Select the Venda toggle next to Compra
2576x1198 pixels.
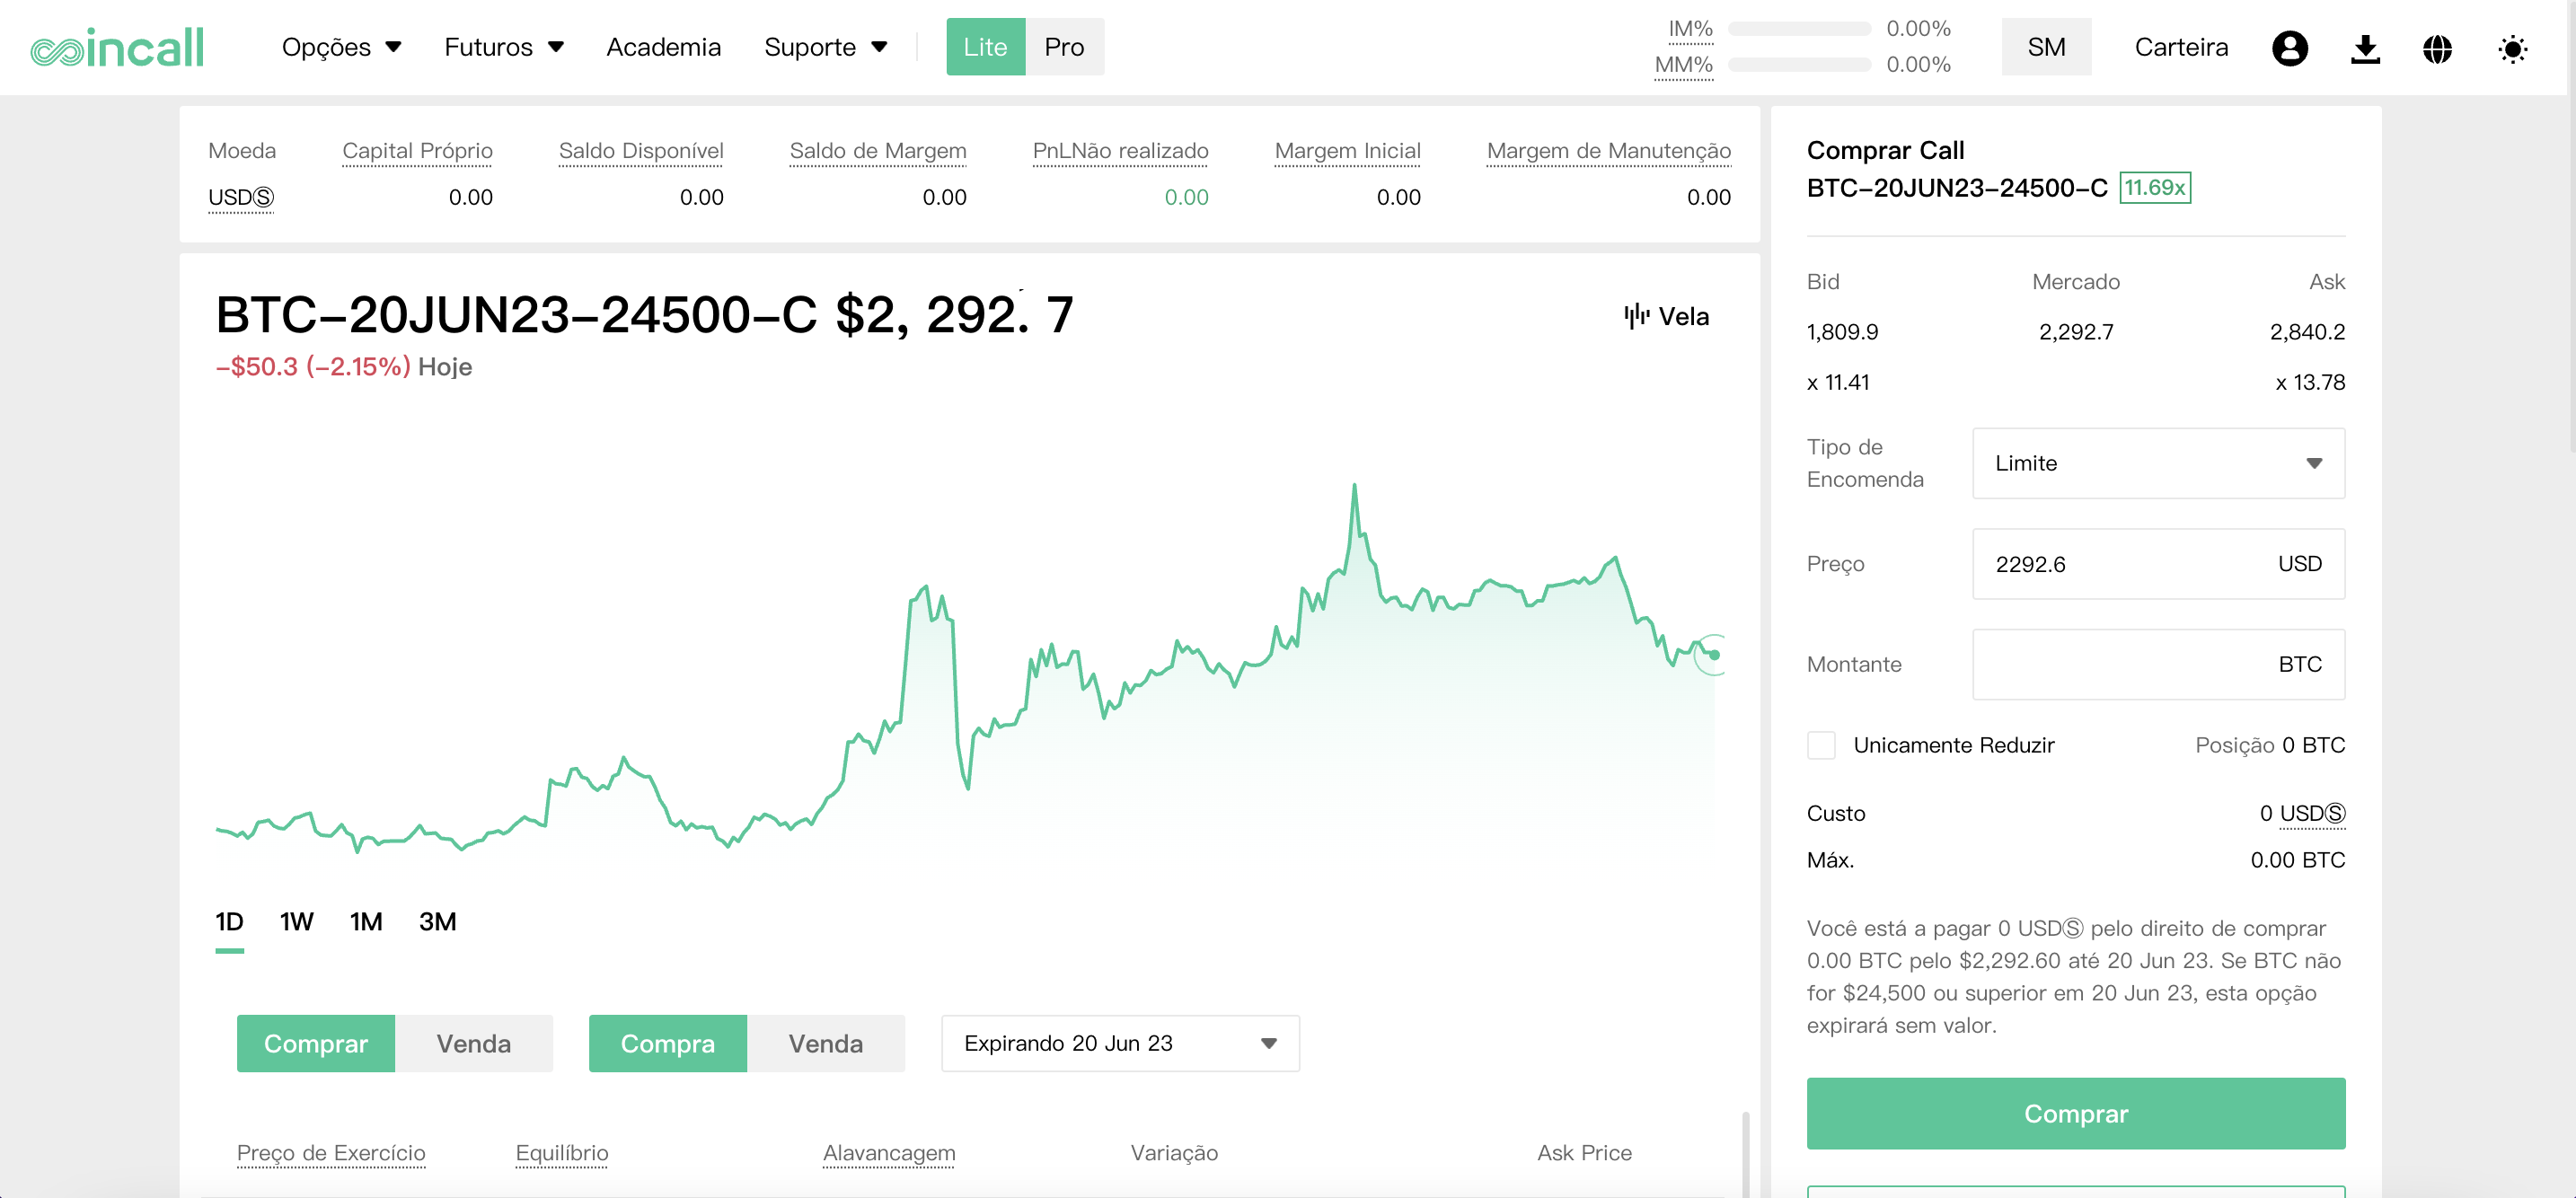pos(826,1043)
